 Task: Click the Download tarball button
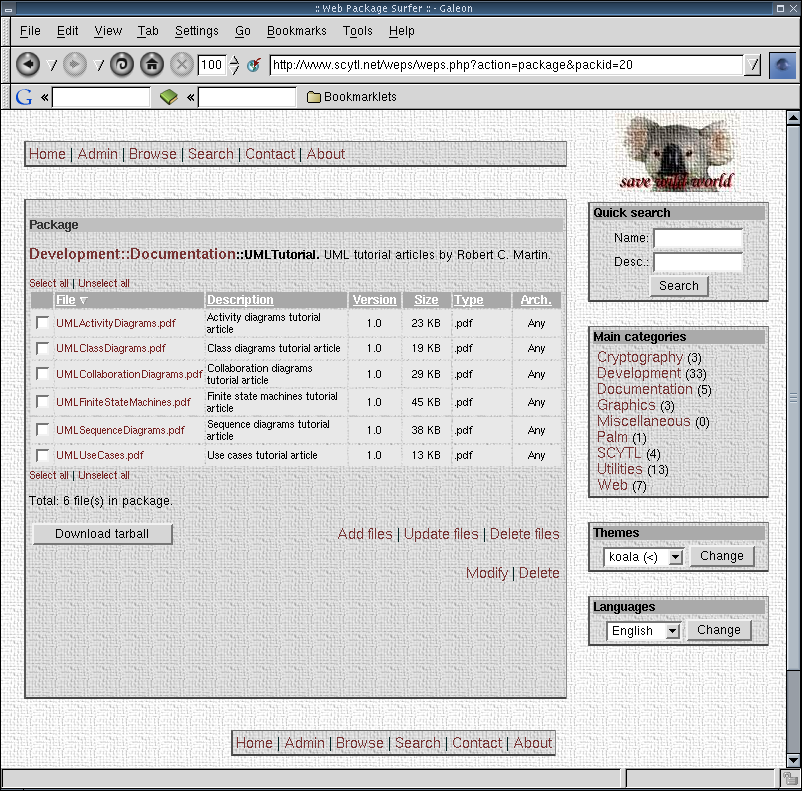(102, 534)
